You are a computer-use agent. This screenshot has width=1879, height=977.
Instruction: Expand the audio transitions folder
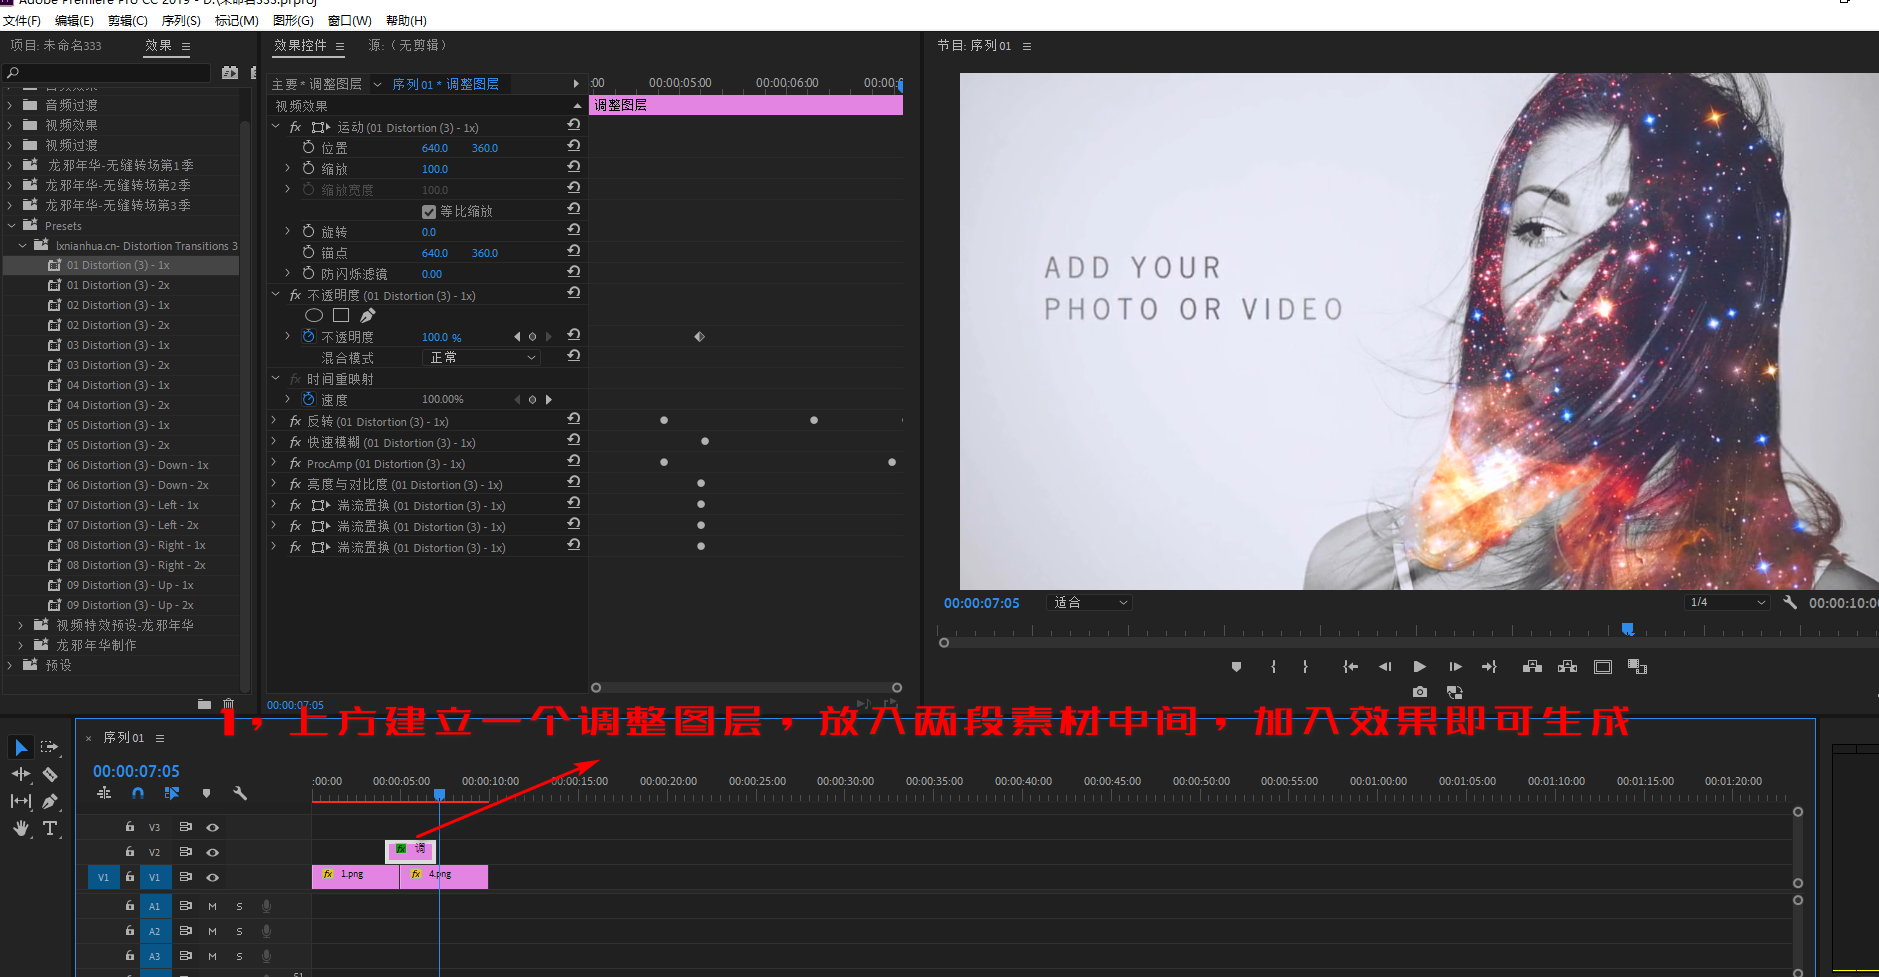pyautogui.click(x=10, y=105)
